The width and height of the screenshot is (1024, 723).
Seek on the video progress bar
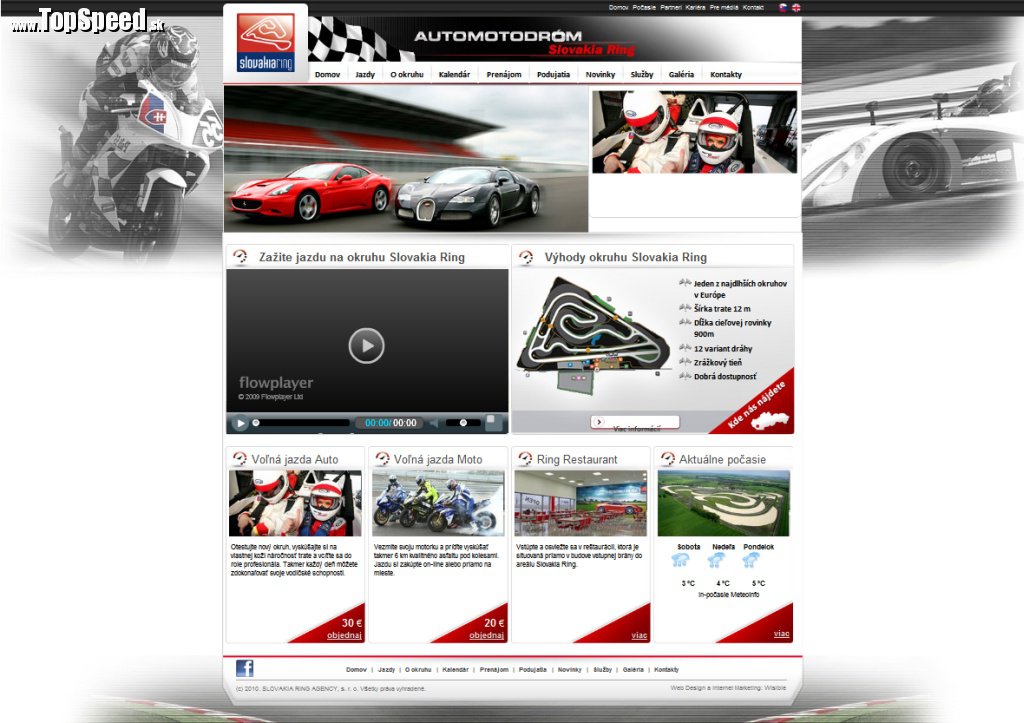(301, 423)
